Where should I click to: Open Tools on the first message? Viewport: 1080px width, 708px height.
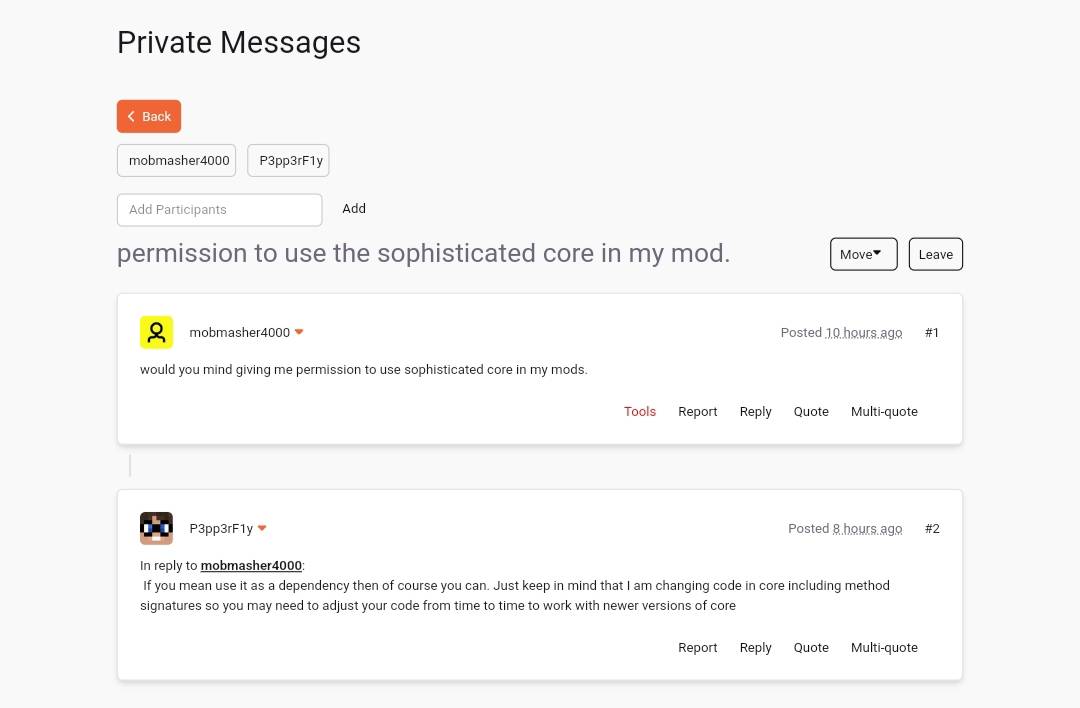click(640, 412)
